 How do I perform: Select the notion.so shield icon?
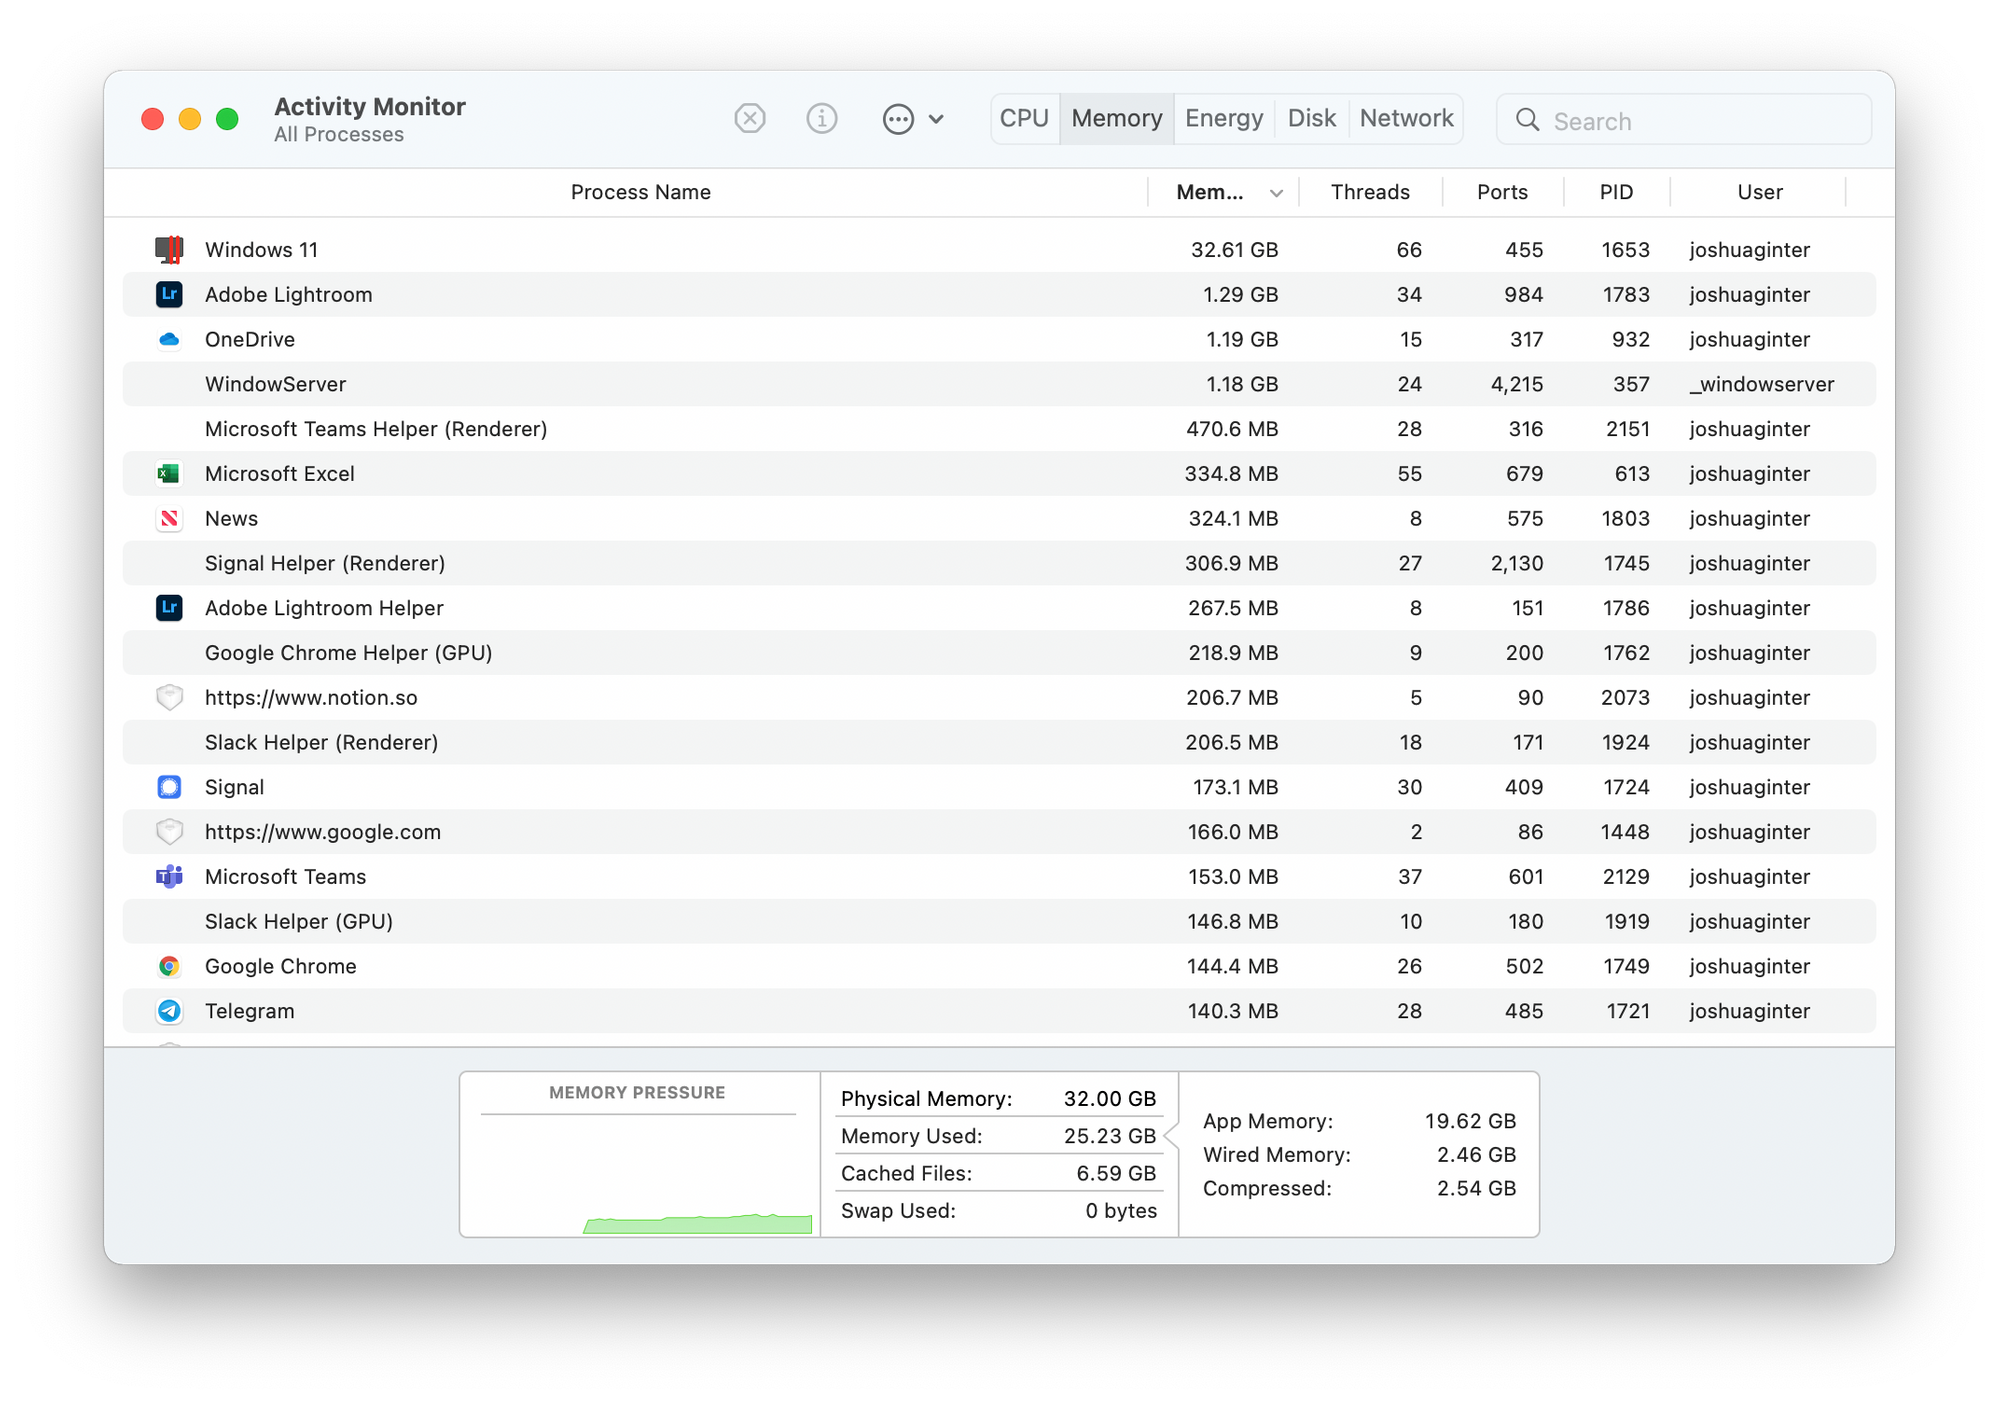pos(169,697)
